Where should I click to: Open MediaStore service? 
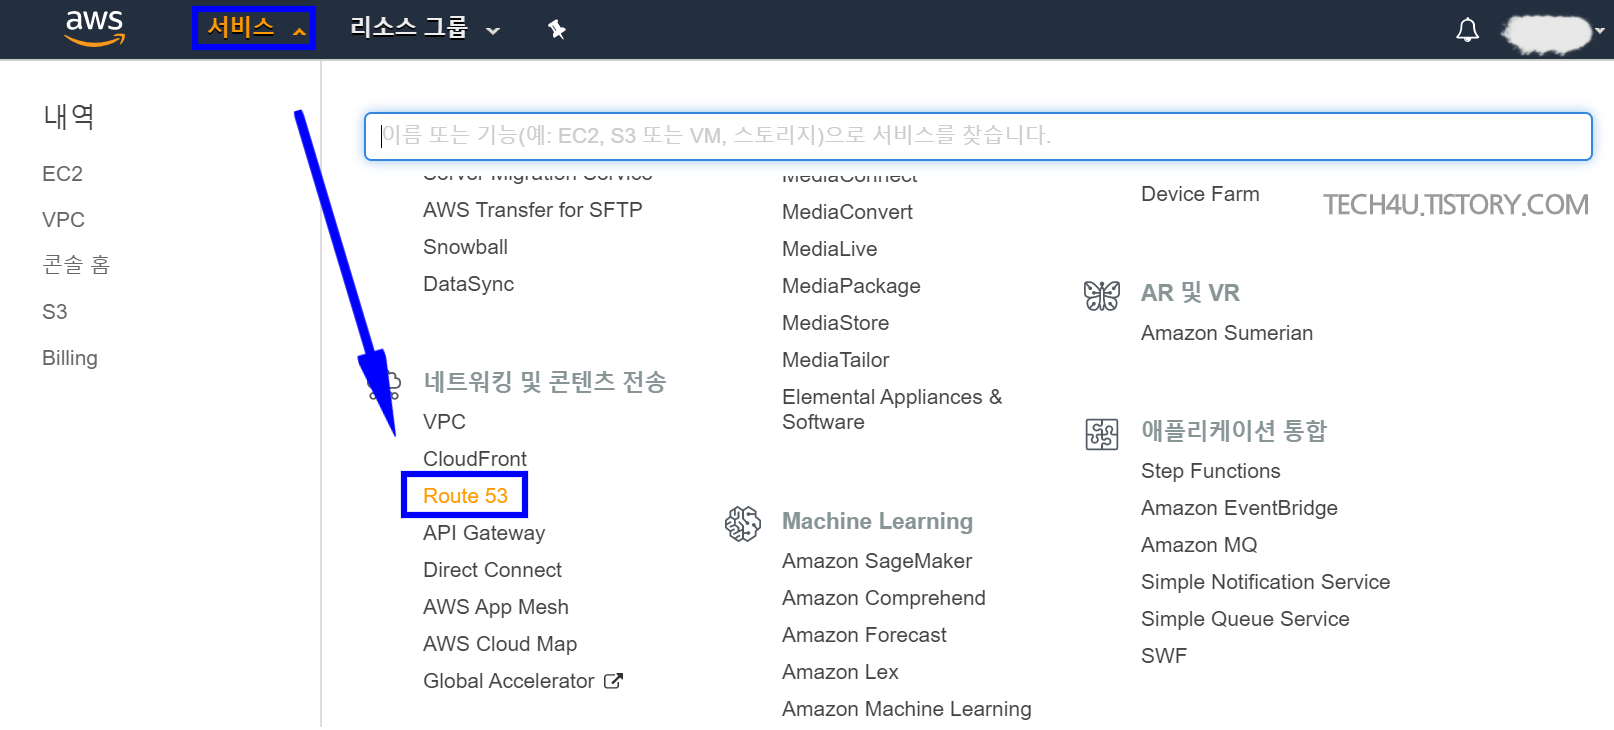835,323
